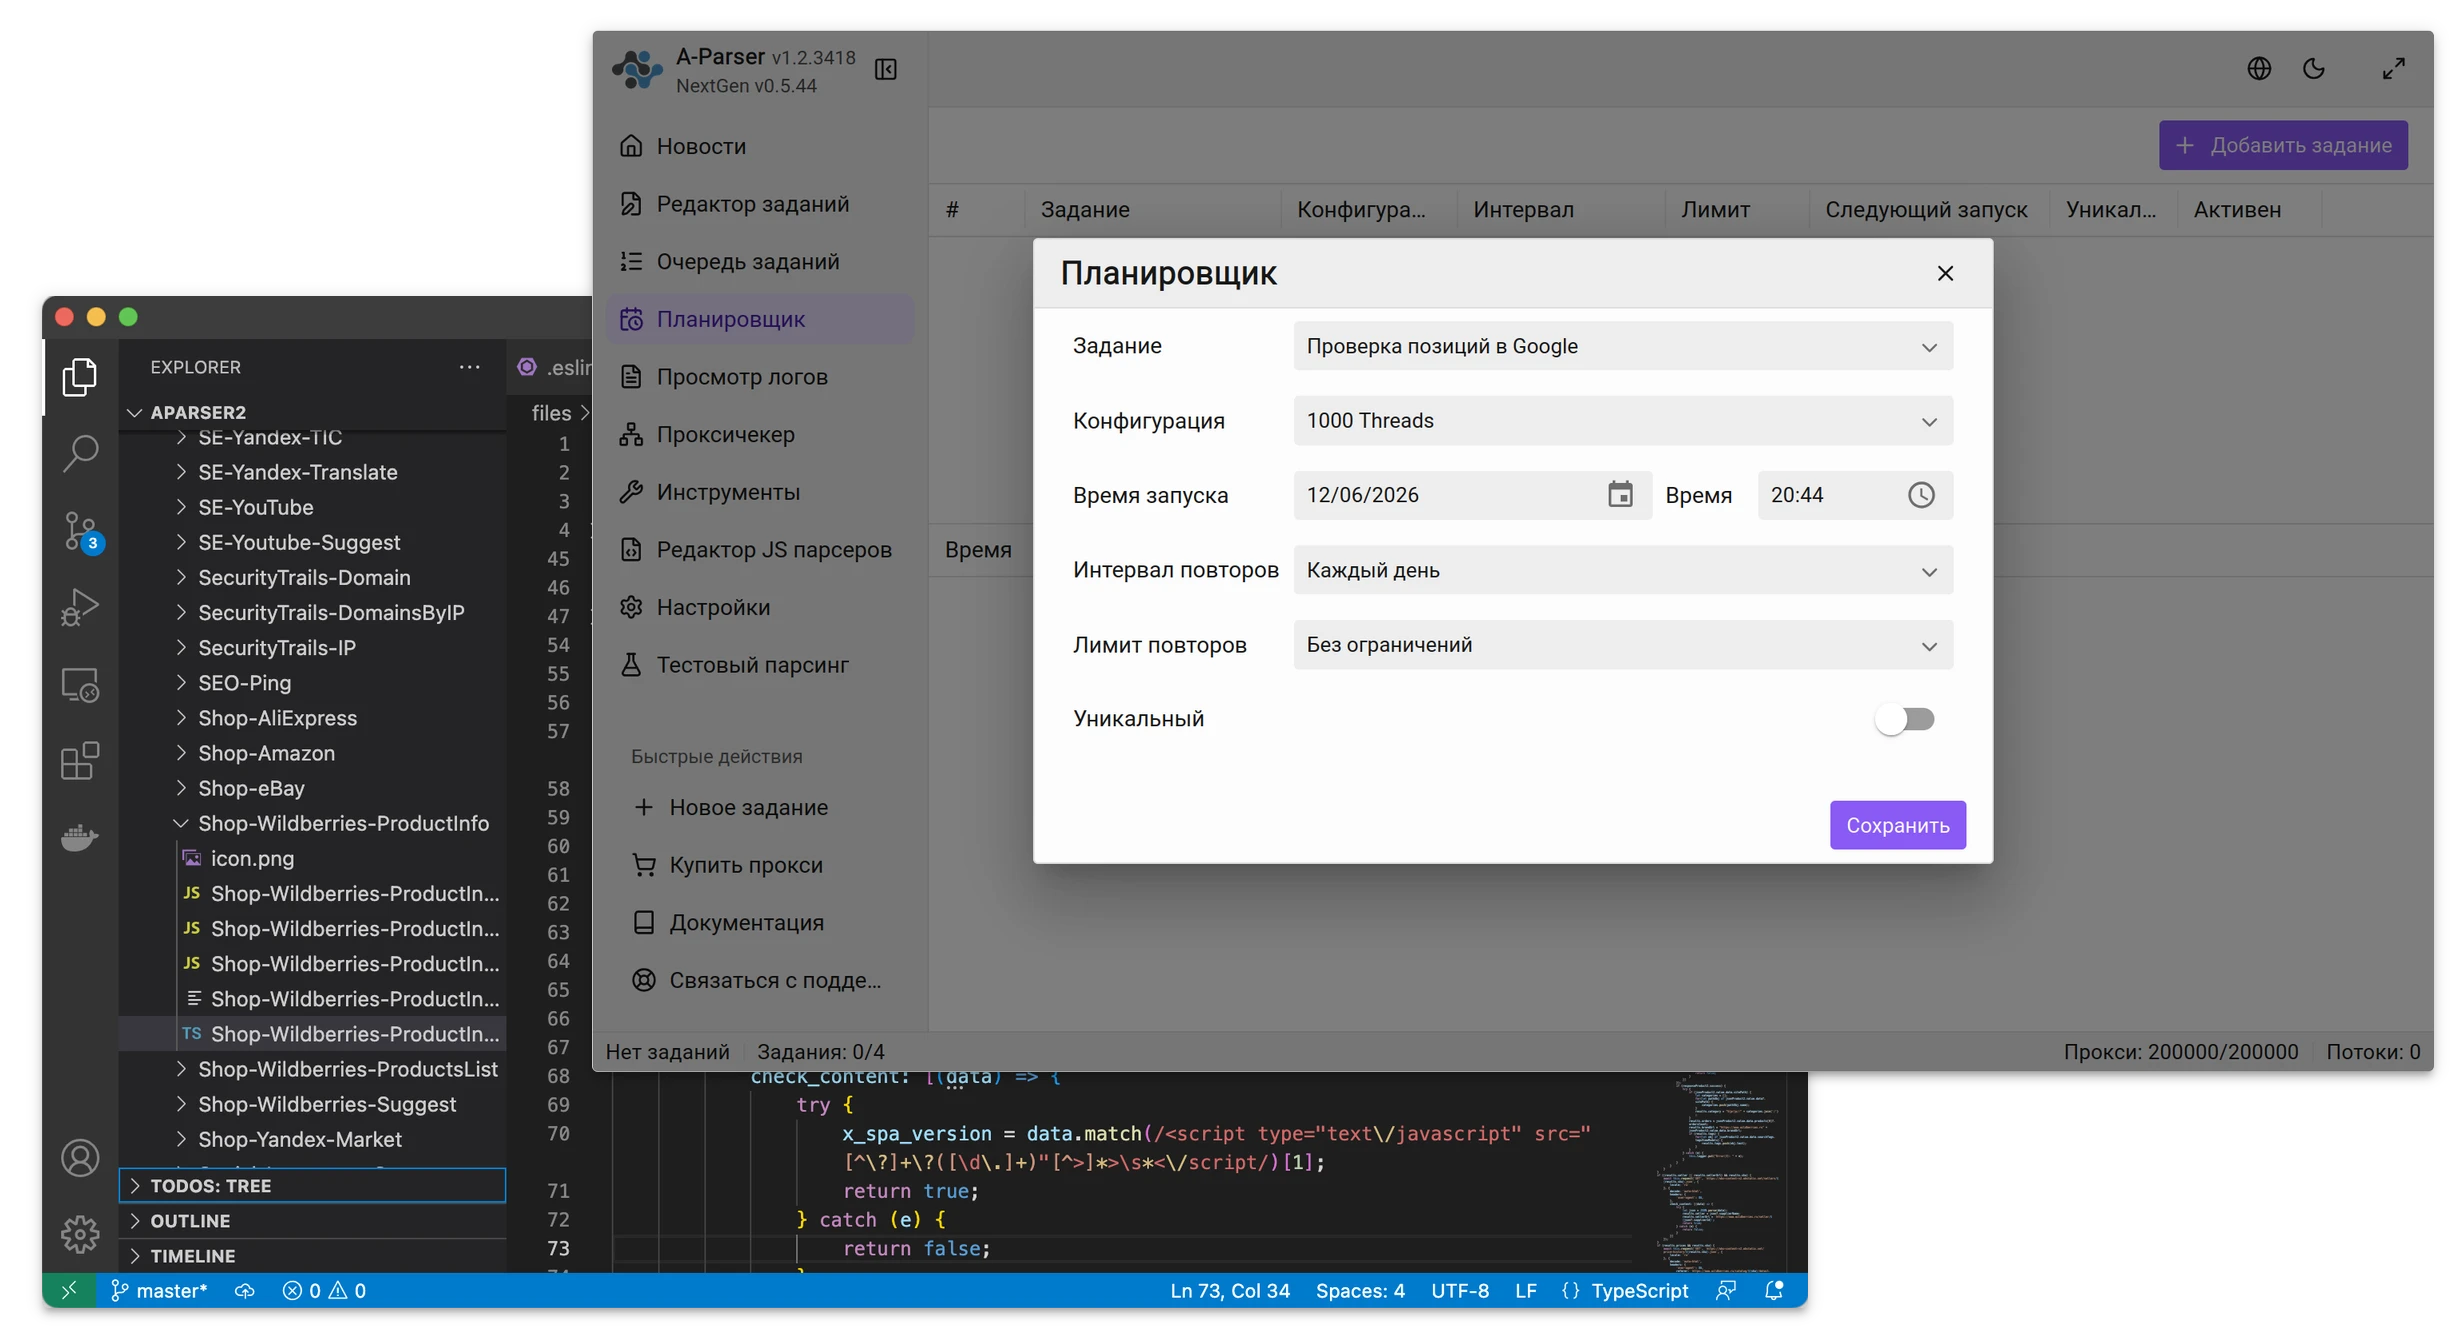Open Конфигурация dropdown with 1000 Threads
Image resolution: width=2464 pixels, height=1340 pixels.
1623,421
